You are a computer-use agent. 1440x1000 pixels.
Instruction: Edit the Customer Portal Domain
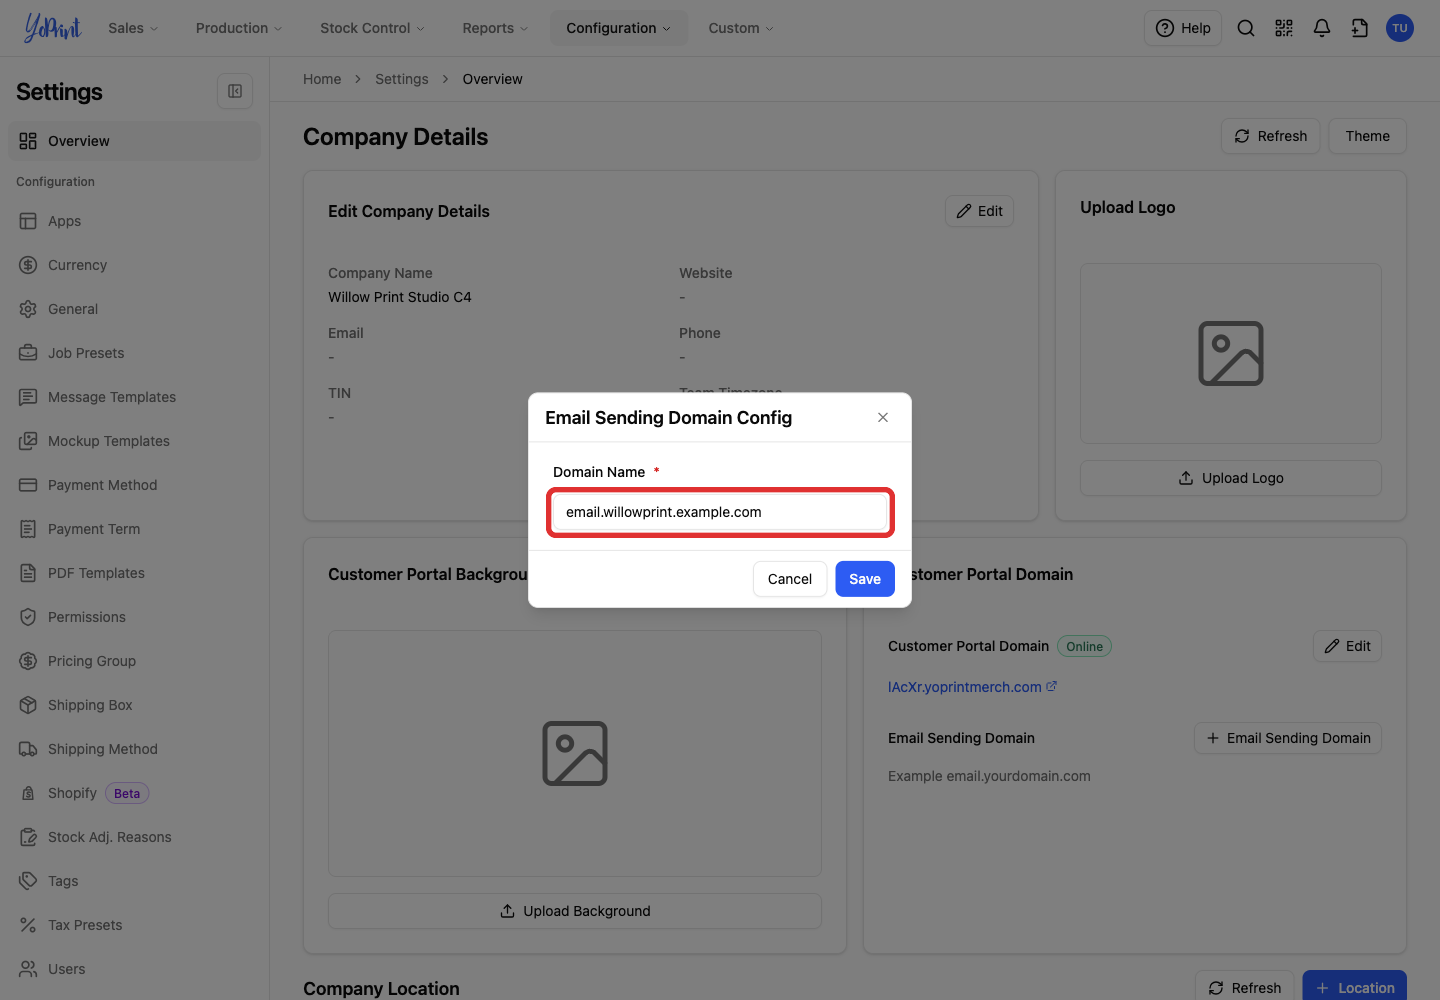pyautogui.click(x=1348, y=646)
